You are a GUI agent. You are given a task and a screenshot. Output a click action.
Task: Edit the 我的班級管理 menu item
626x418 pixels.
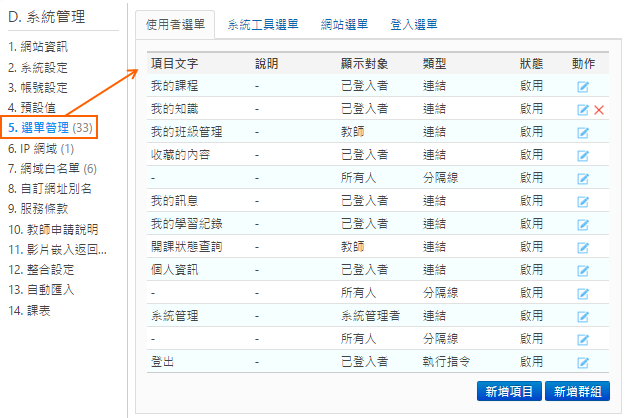[583, 132]
